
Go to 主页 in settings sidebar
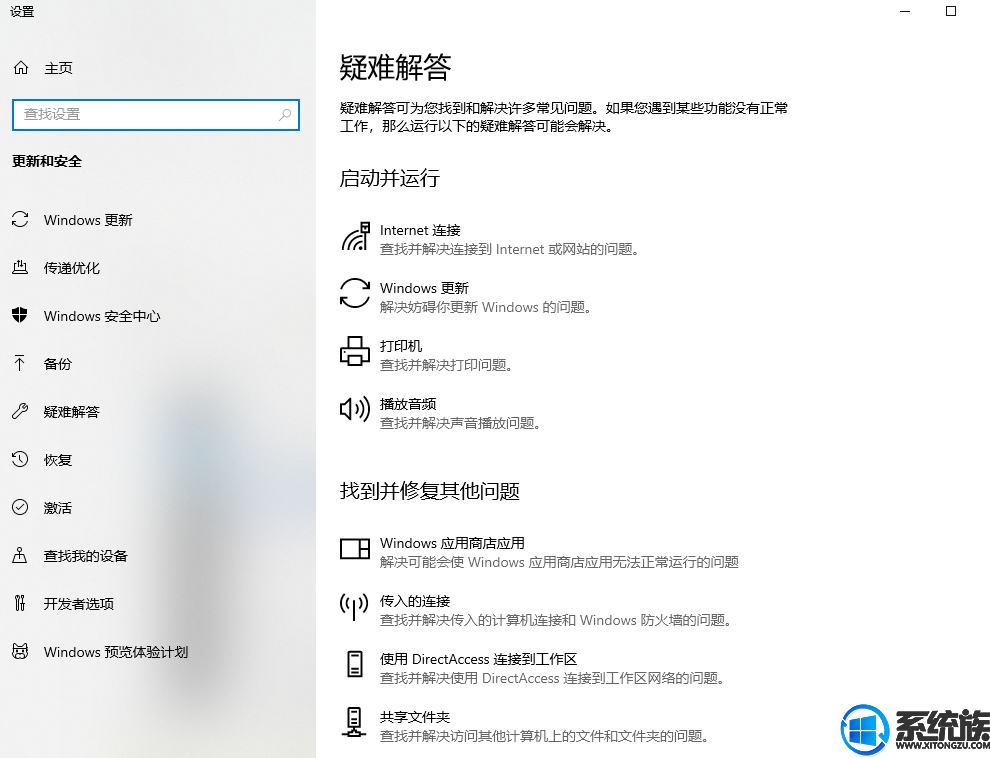58,68
